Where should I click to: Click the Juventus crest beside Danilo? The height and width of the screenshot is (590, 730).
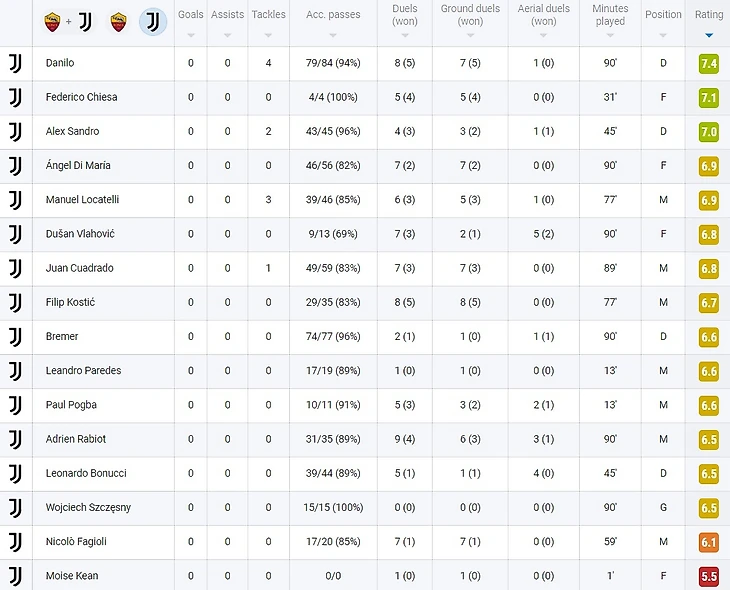pos(15,63)
